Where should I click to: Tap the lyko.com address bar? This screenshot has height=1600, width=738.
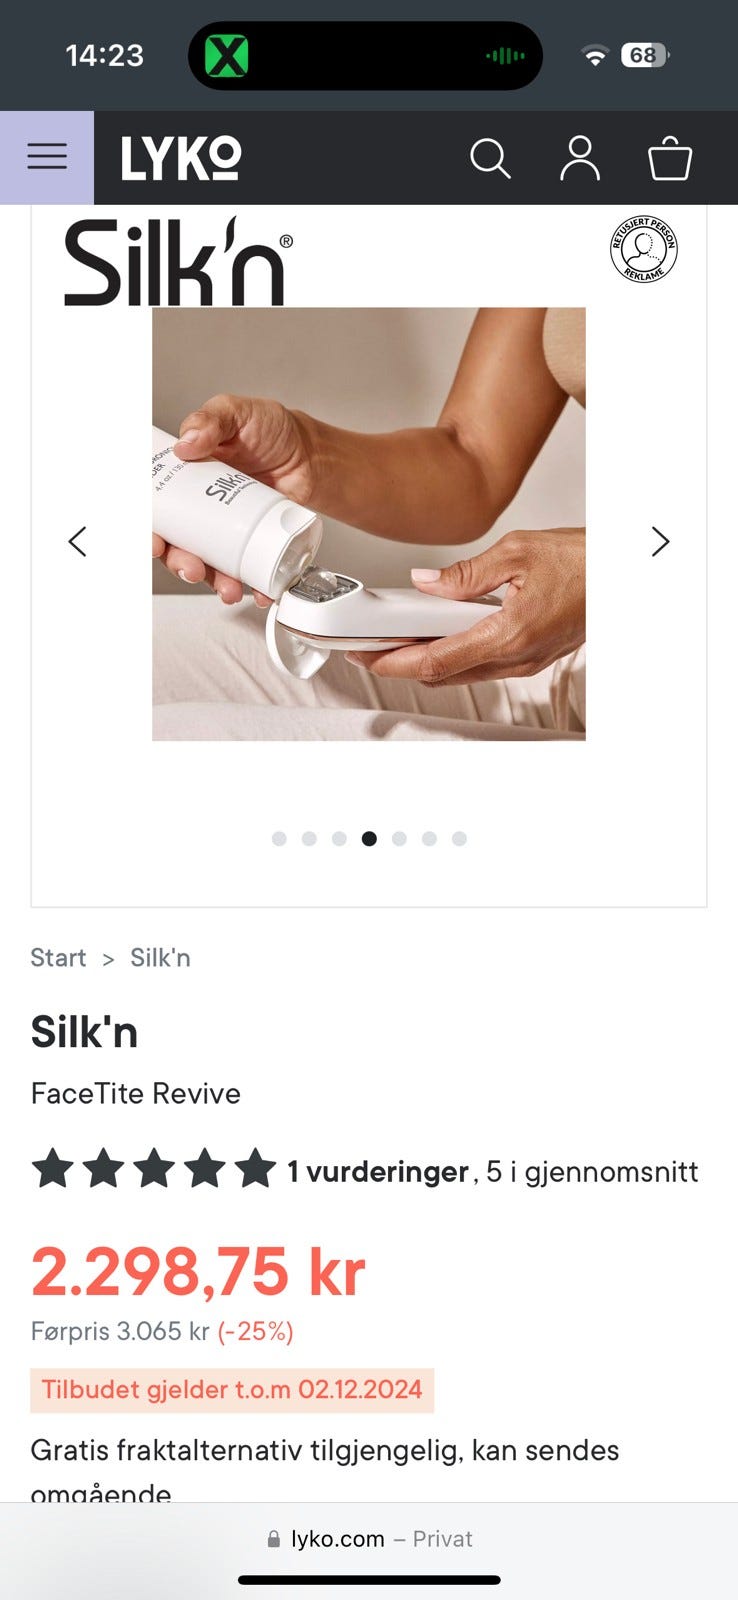point(369,1539)
